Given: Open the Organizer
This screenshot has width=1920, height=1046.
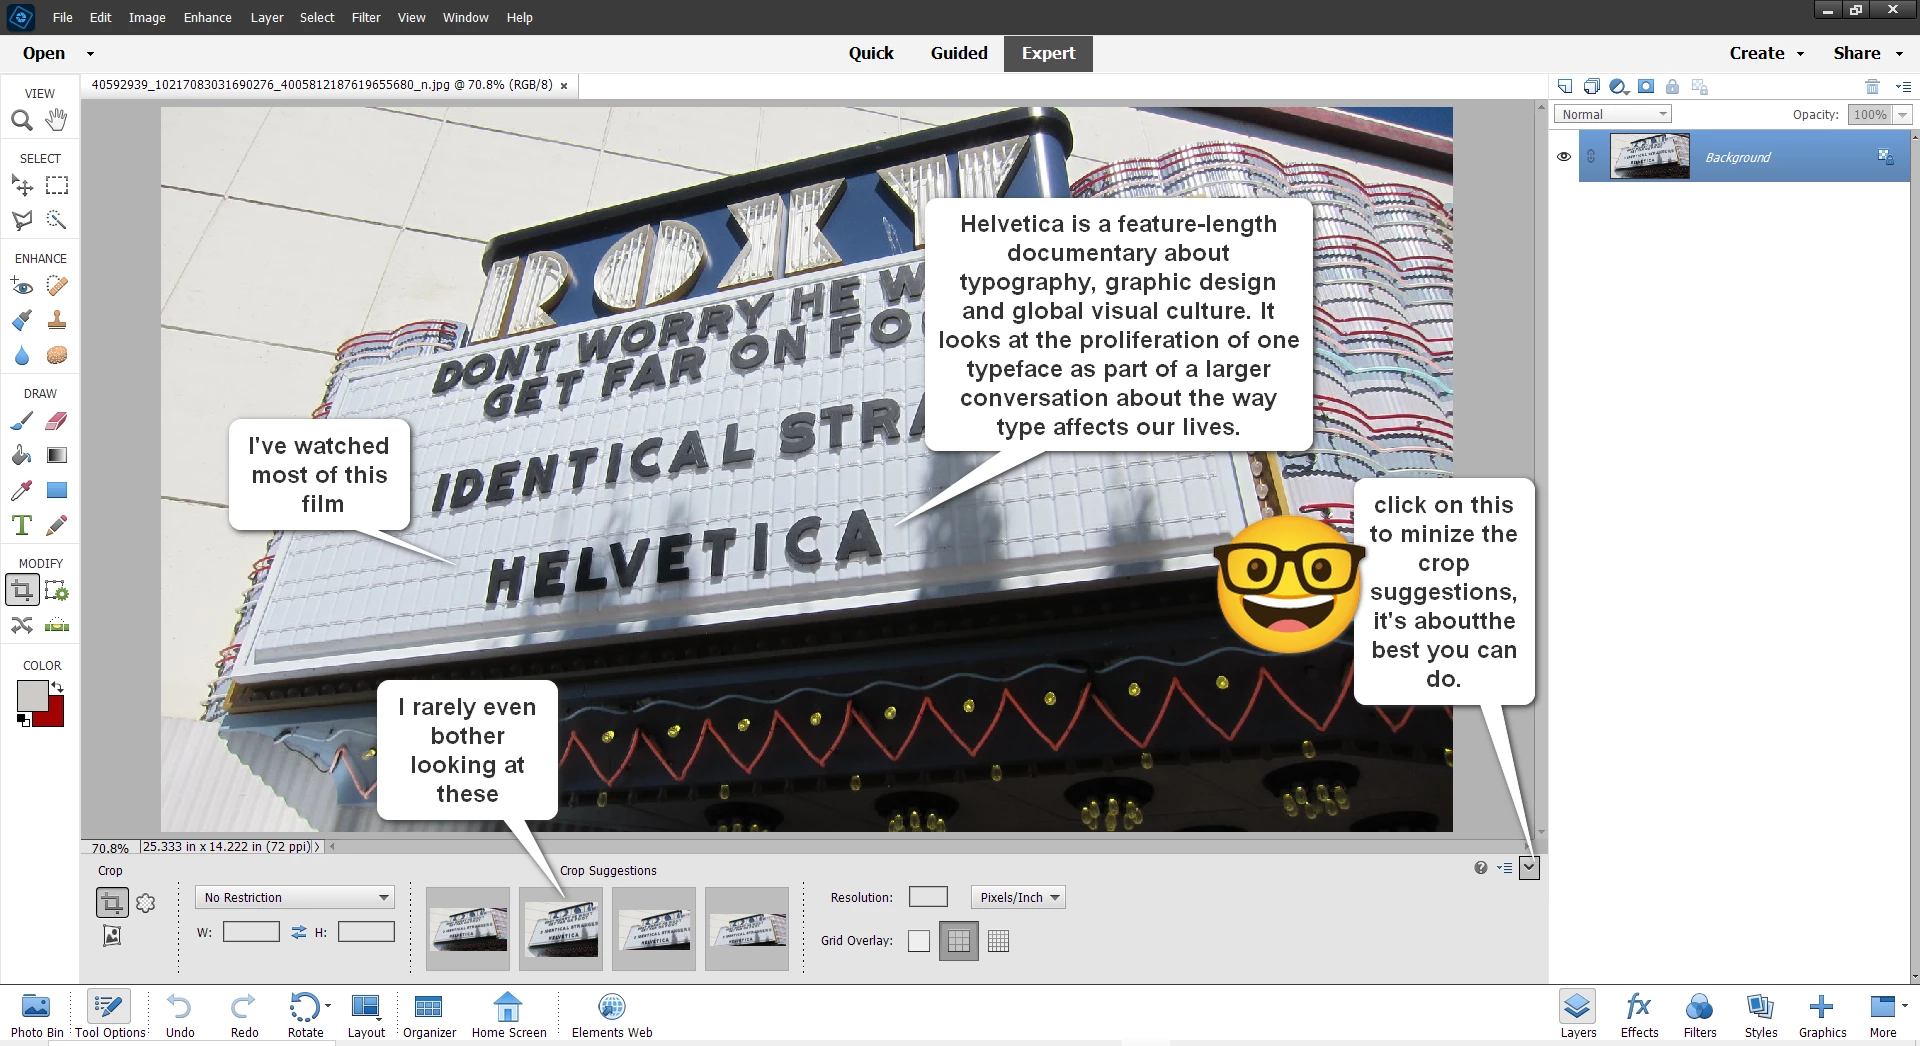Looking at the screenshot, I should [x=429, y=1015].
